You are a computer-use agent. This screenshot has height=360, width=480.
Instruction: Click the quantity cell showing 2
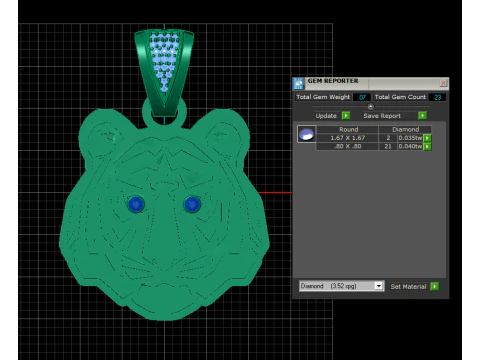coord(388,138)
